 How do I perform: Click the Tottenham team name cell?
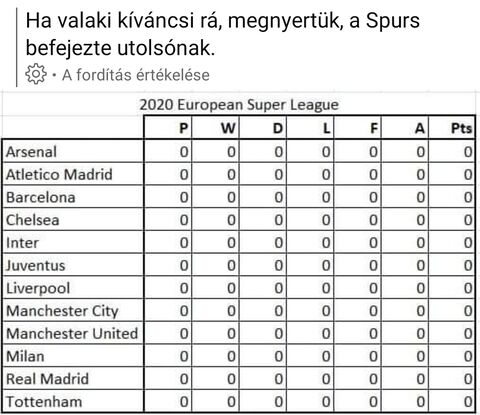(73, 401)
